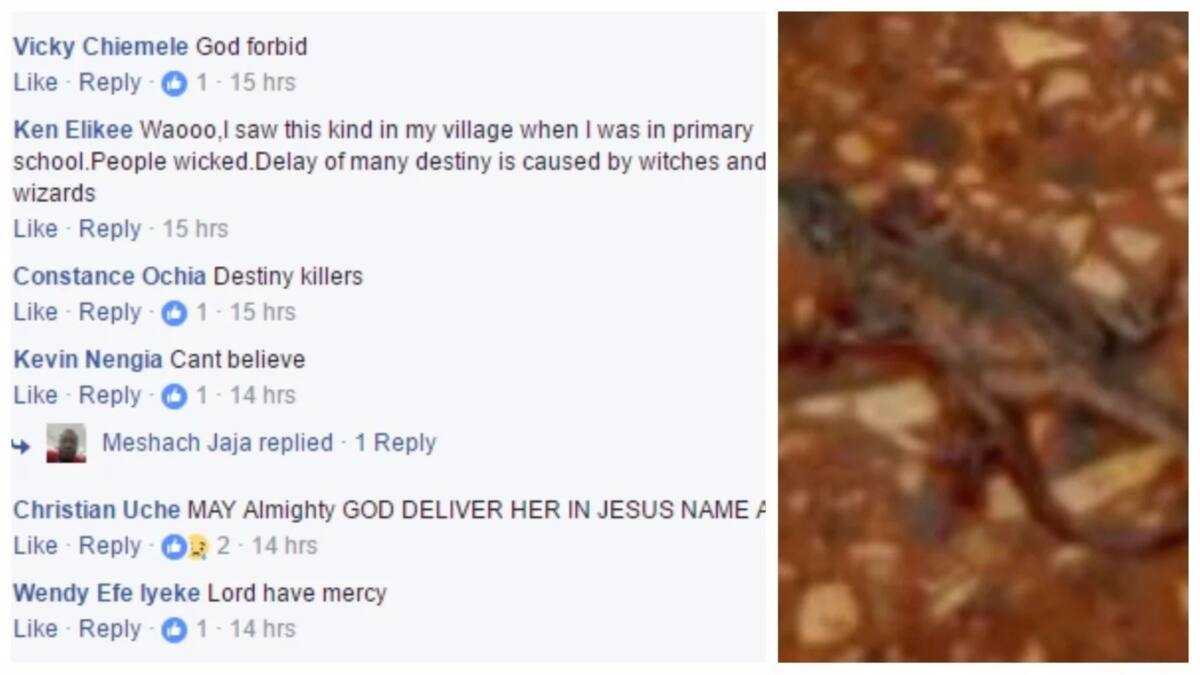Click the like reaction icon under Wendy Efe Iyeke's comment
This screenshot has width=1200, height=675.
174,629
